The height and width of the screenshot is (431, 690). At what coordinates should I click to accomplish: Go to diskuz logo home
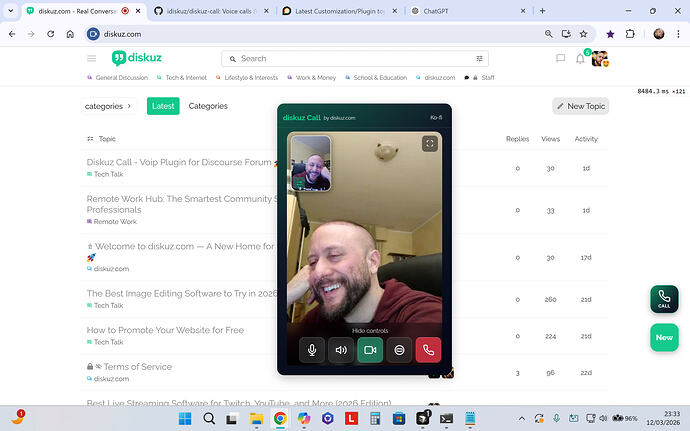137,58
